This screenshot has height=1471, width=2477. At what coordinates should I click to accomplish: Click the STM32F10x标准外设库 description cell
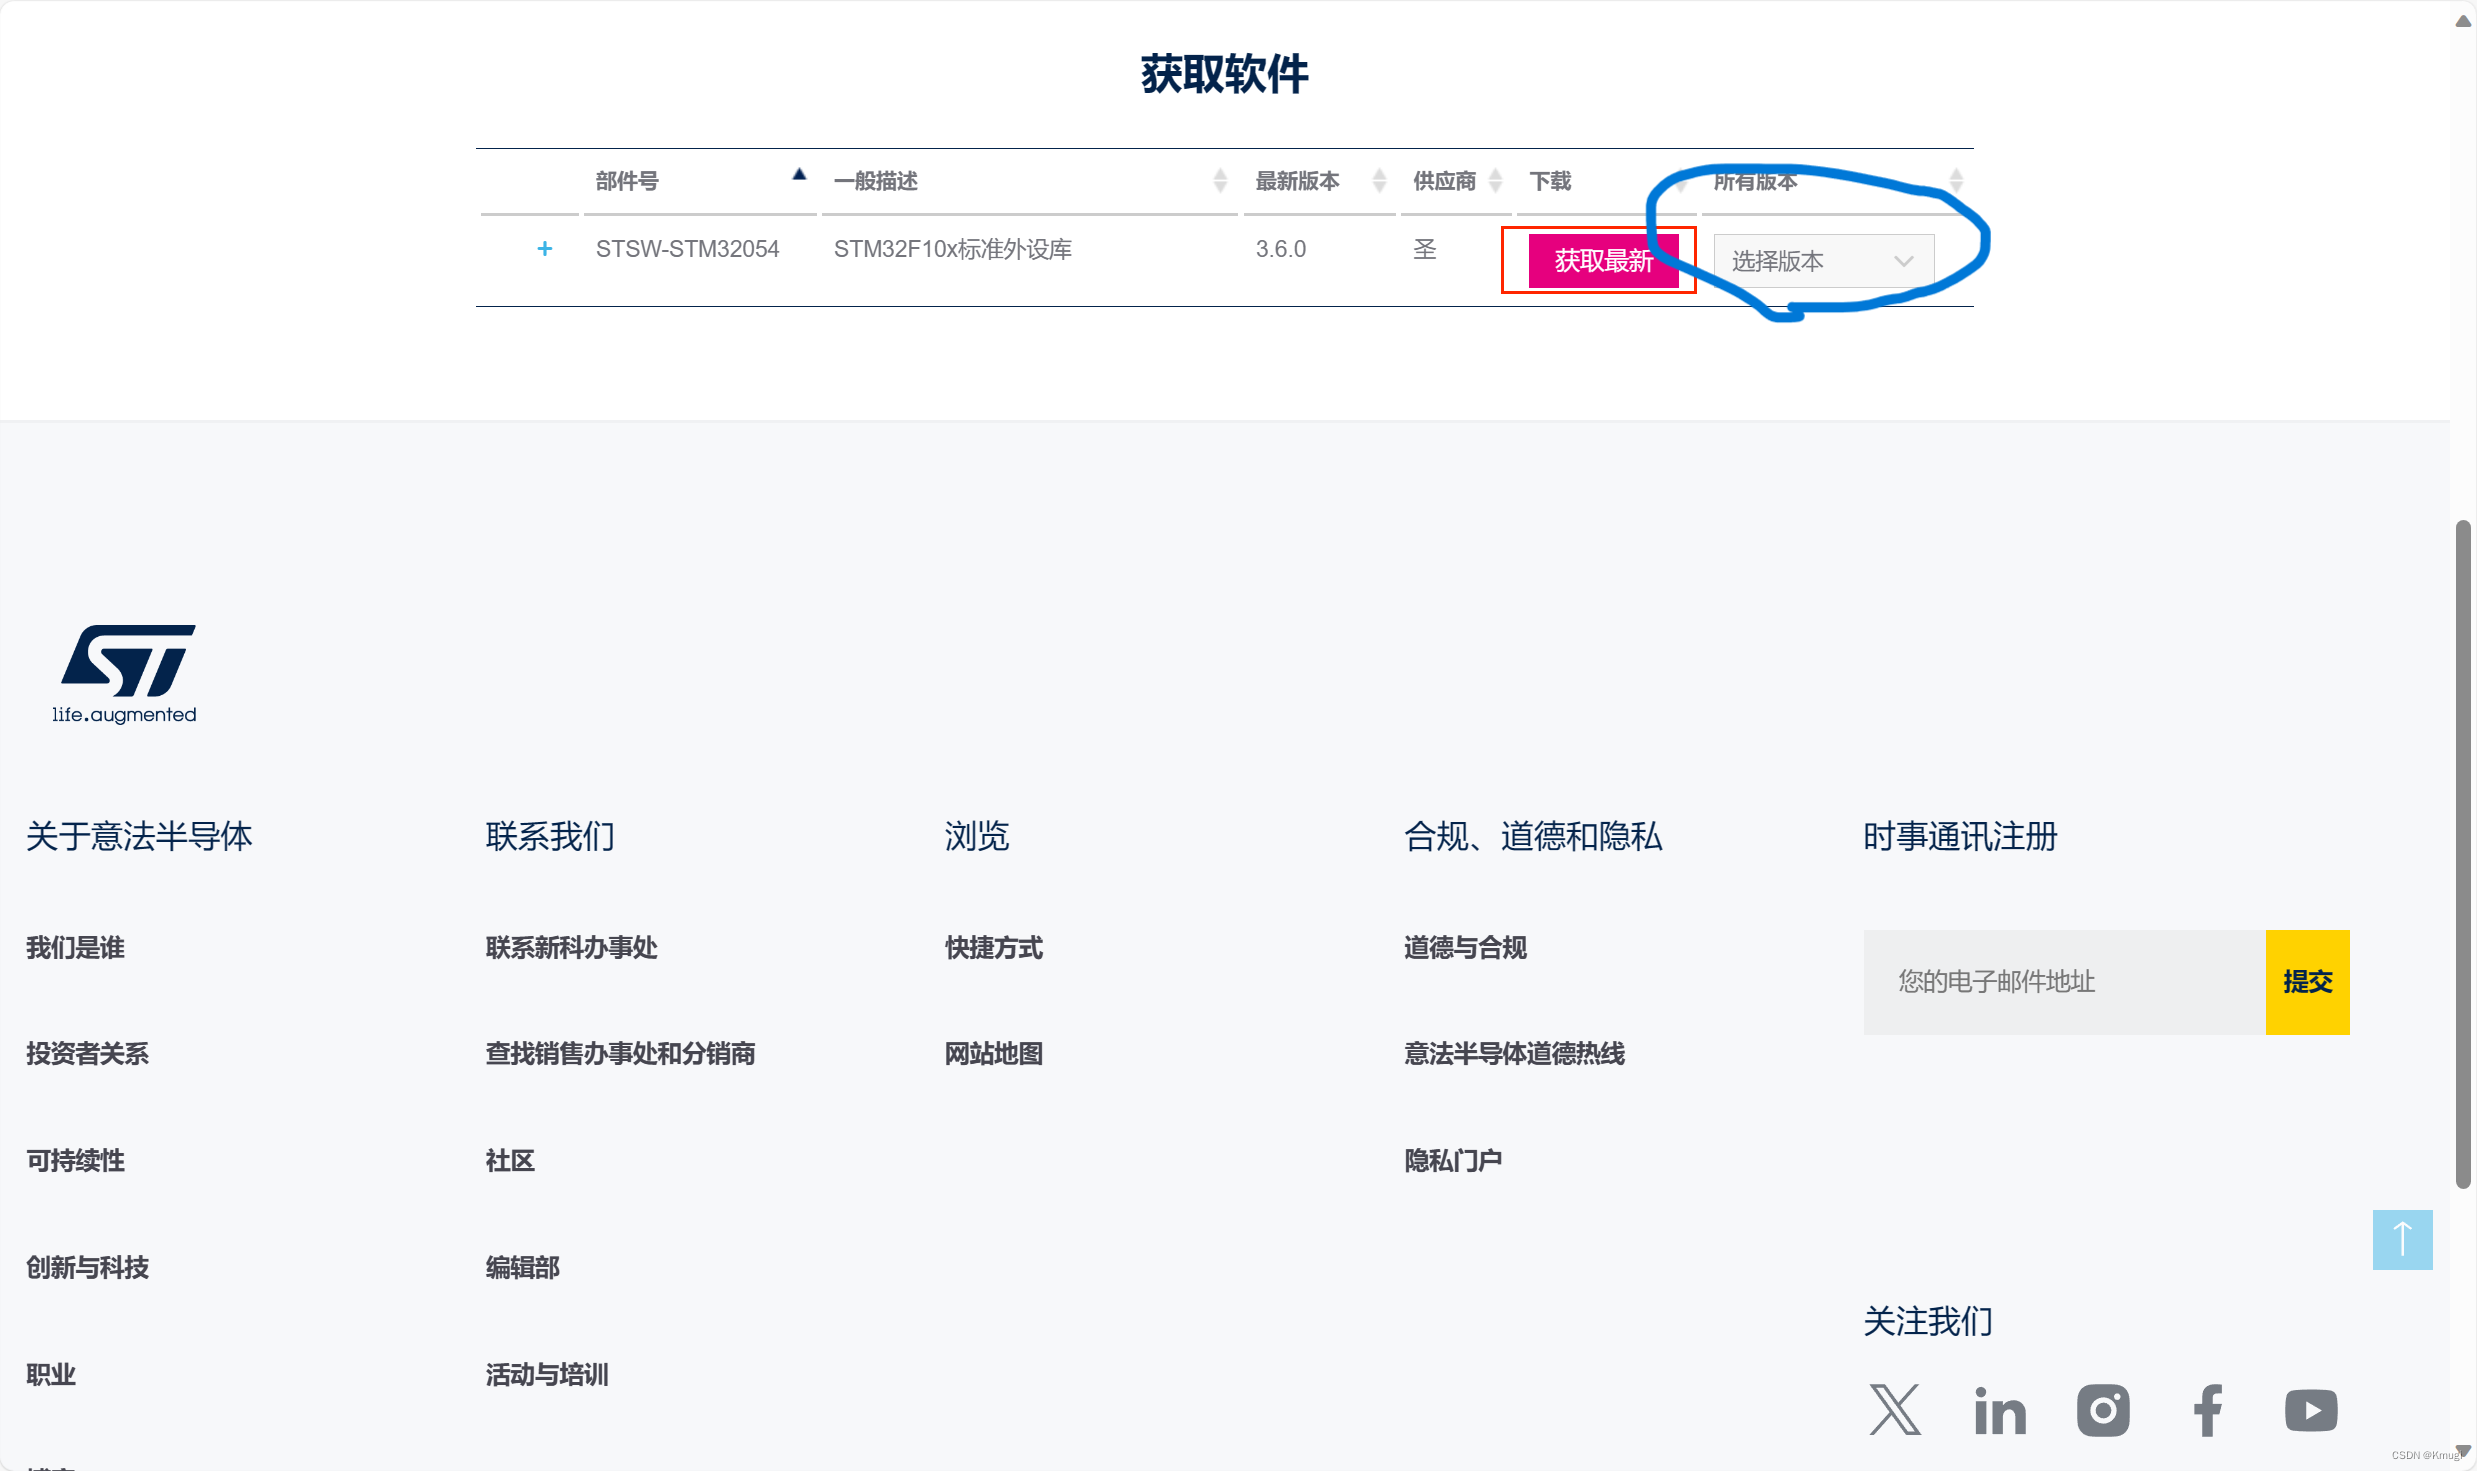(x=952, y=249)
